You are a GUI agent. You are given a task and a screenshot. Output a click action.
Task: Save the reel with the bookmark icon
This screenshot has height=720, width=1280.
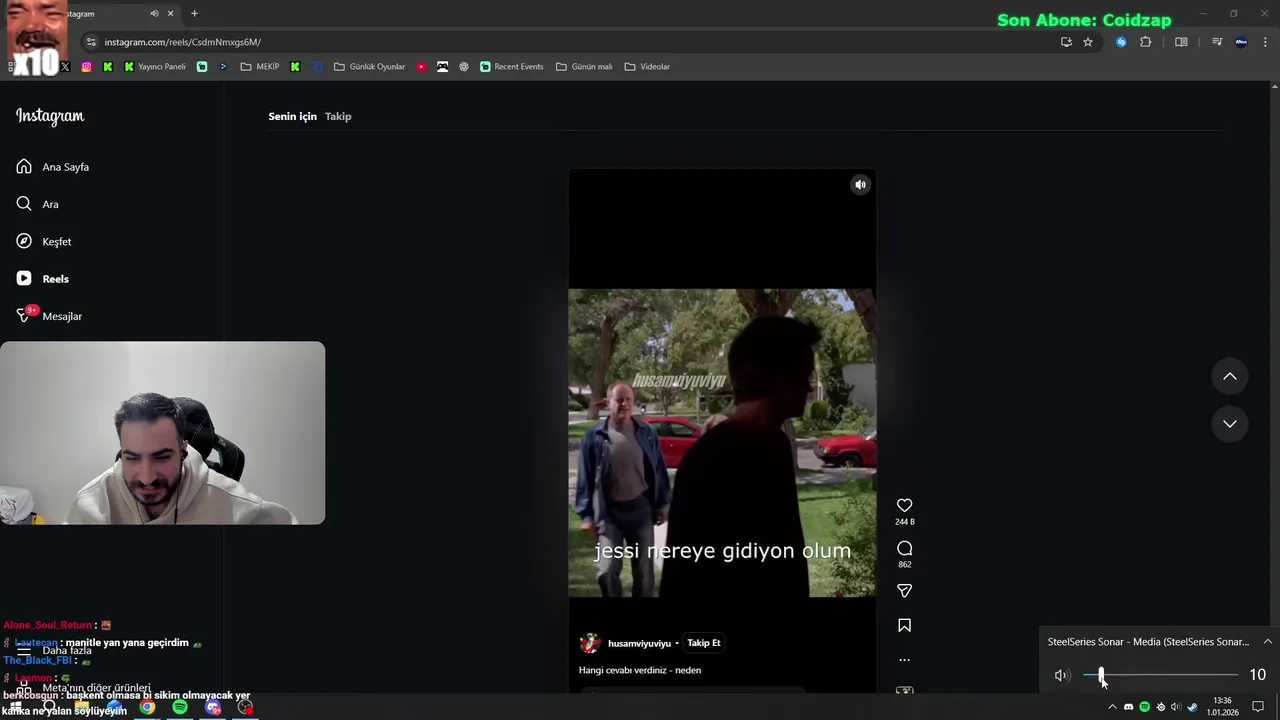tap(904, 625)
